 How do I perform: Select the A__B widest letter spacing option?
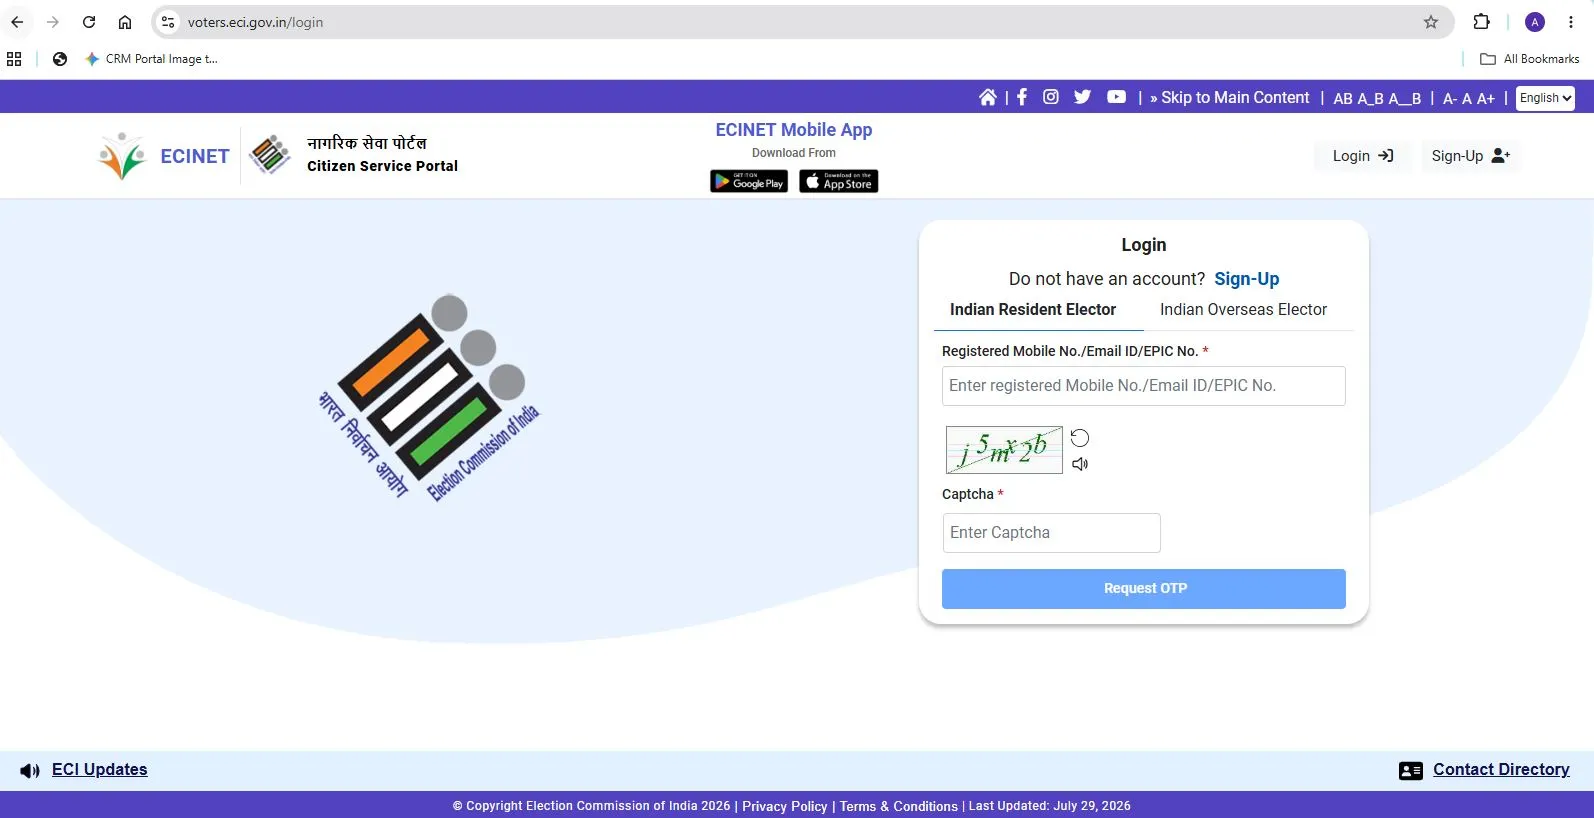point(1405,98)
